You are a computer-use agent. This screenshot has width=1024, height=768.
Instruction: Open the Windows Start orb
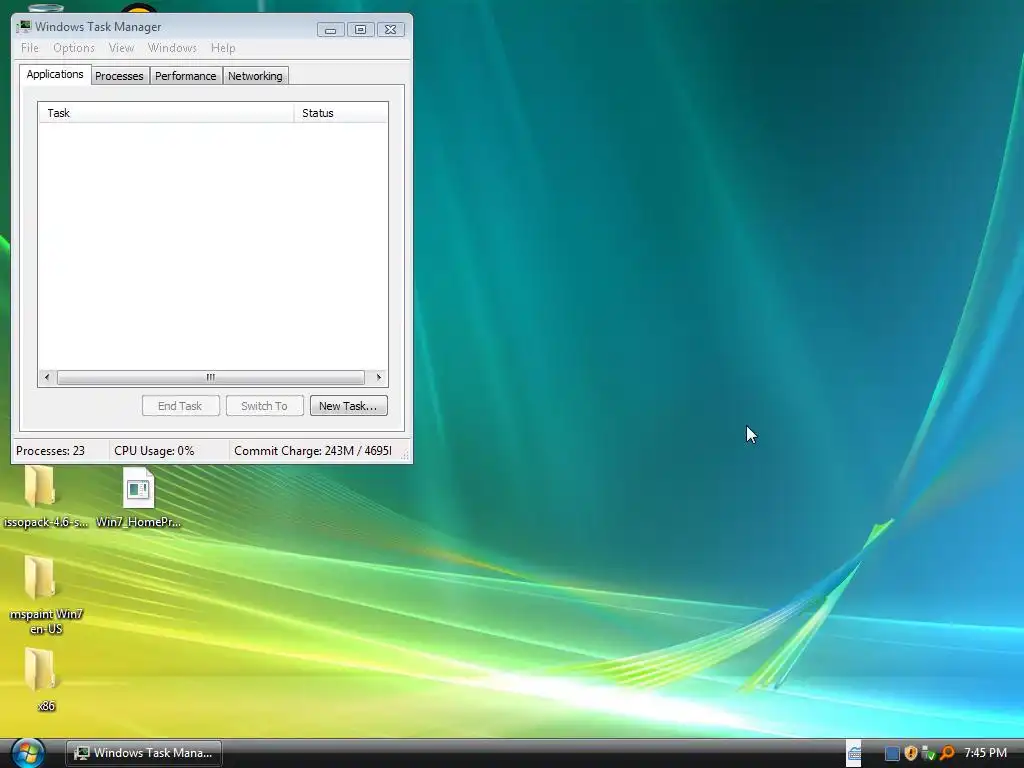coord(27,752)
